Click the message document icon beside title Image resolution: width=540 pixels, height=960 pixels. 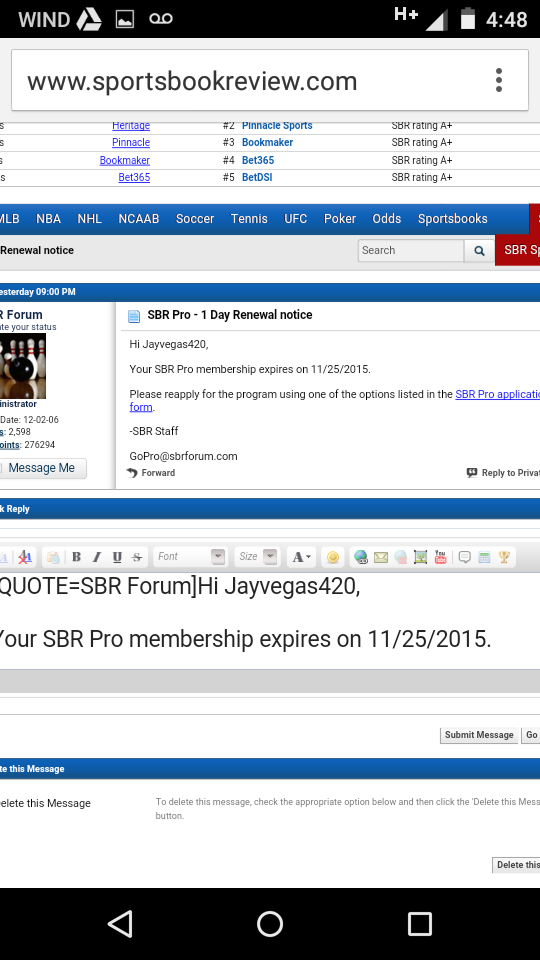(x=133, y=316)
